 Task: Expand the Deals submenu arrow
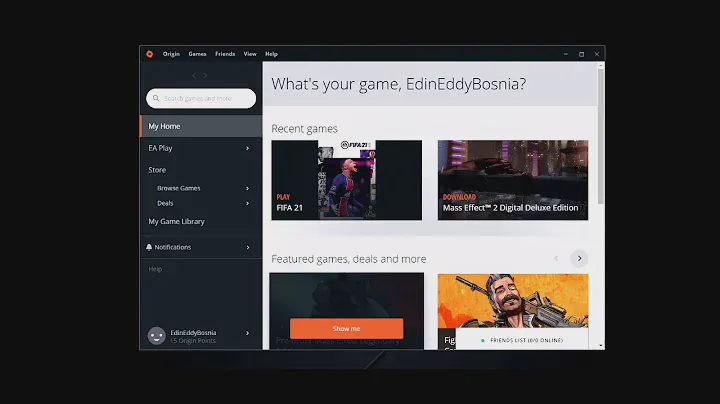click(x=247, y=203)
